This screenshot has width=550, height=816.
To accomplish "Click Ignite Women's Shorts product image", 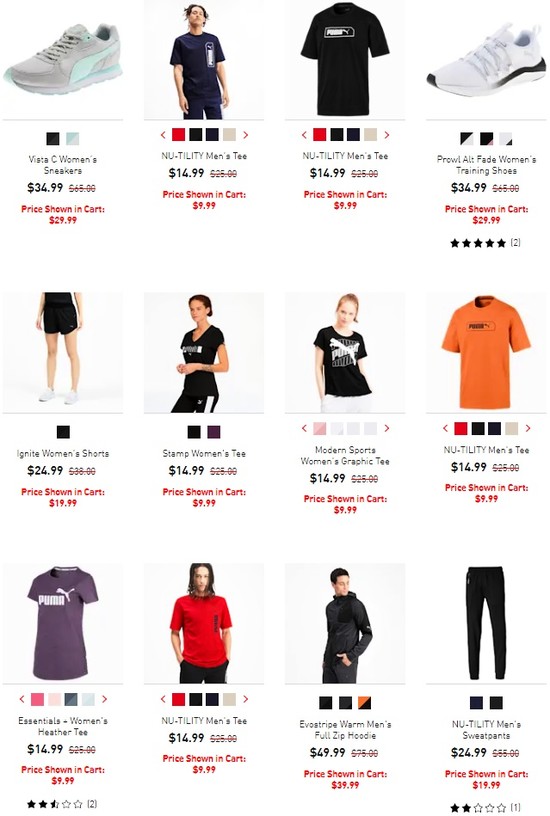I will pos(62,352).
